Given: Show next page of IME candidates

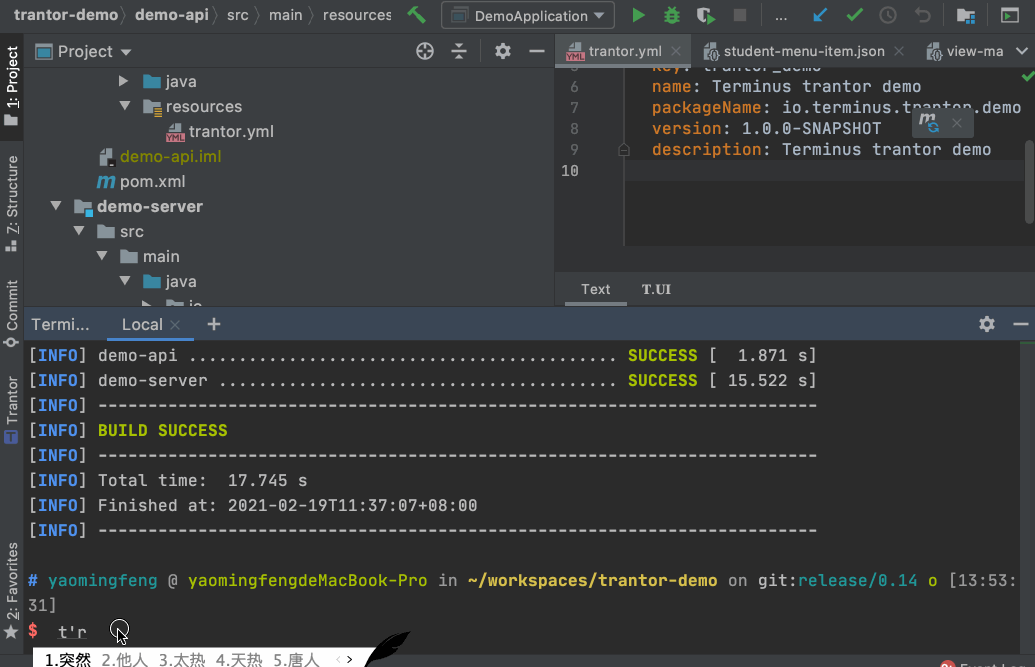Looking at the screenshot, I should [349, 659].
